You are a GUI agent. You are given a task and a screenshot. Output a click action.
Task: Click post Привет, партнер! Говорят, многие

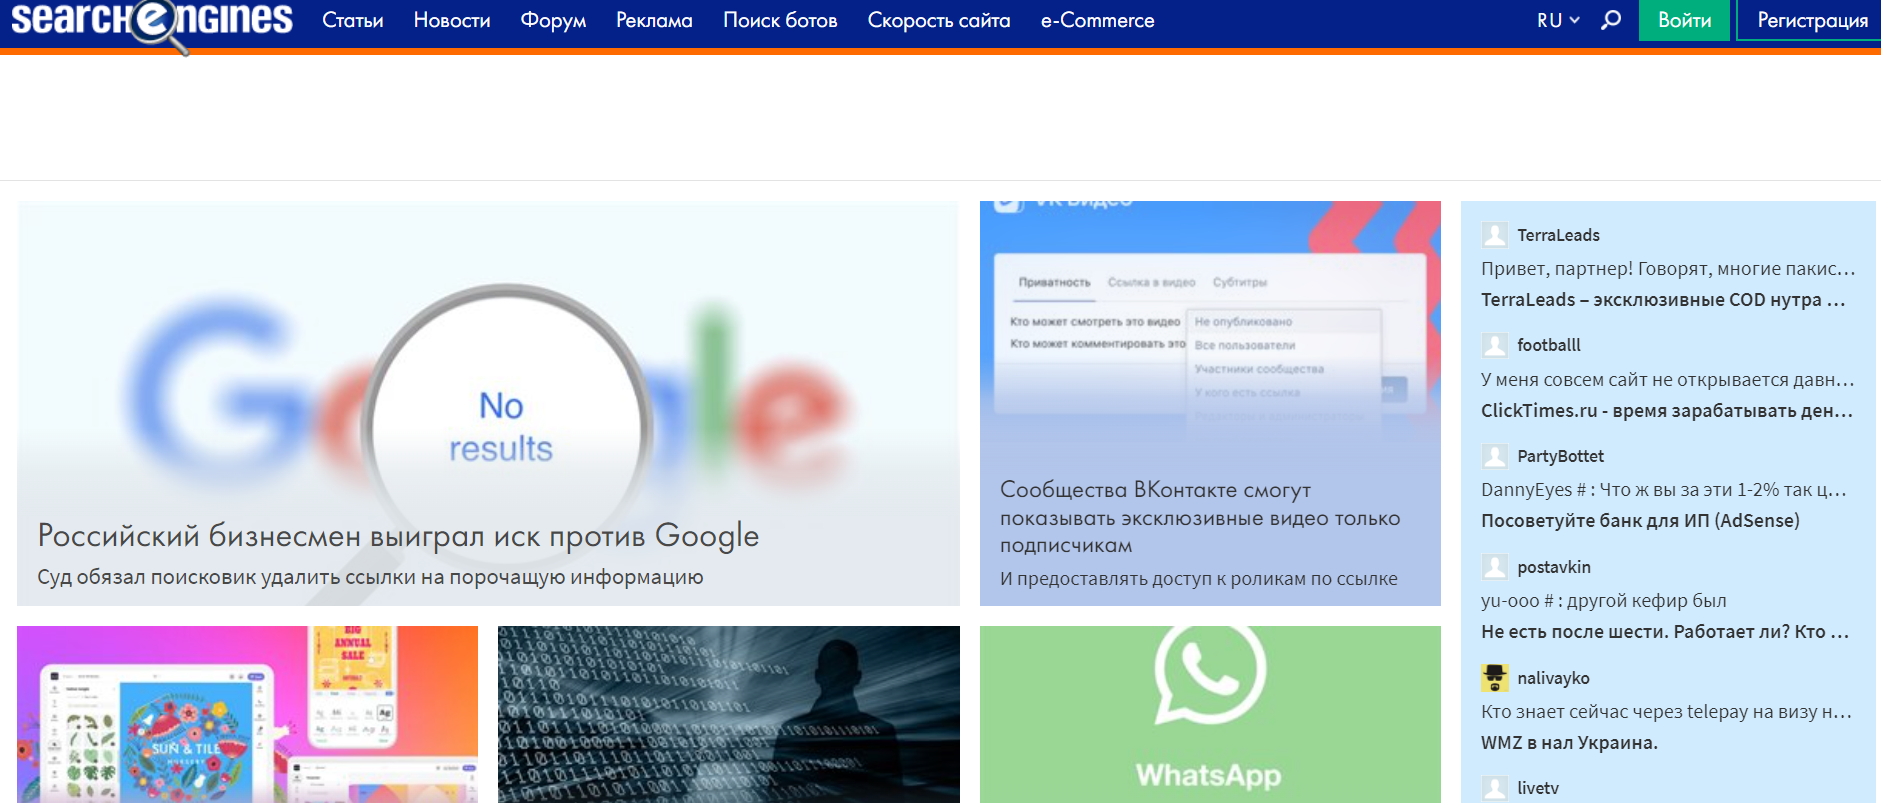click(1668, 269)
